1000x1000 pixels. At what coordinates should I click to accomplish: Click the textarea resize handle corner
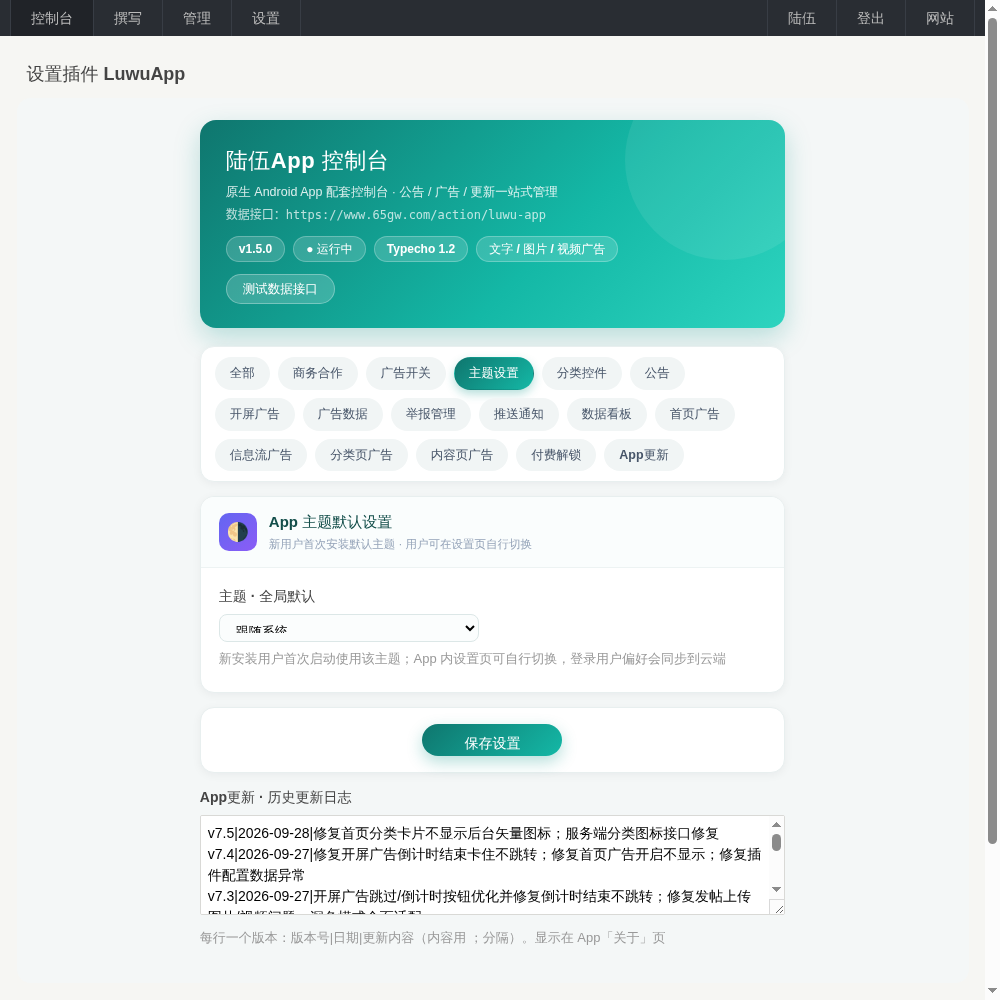coord(777,908)
